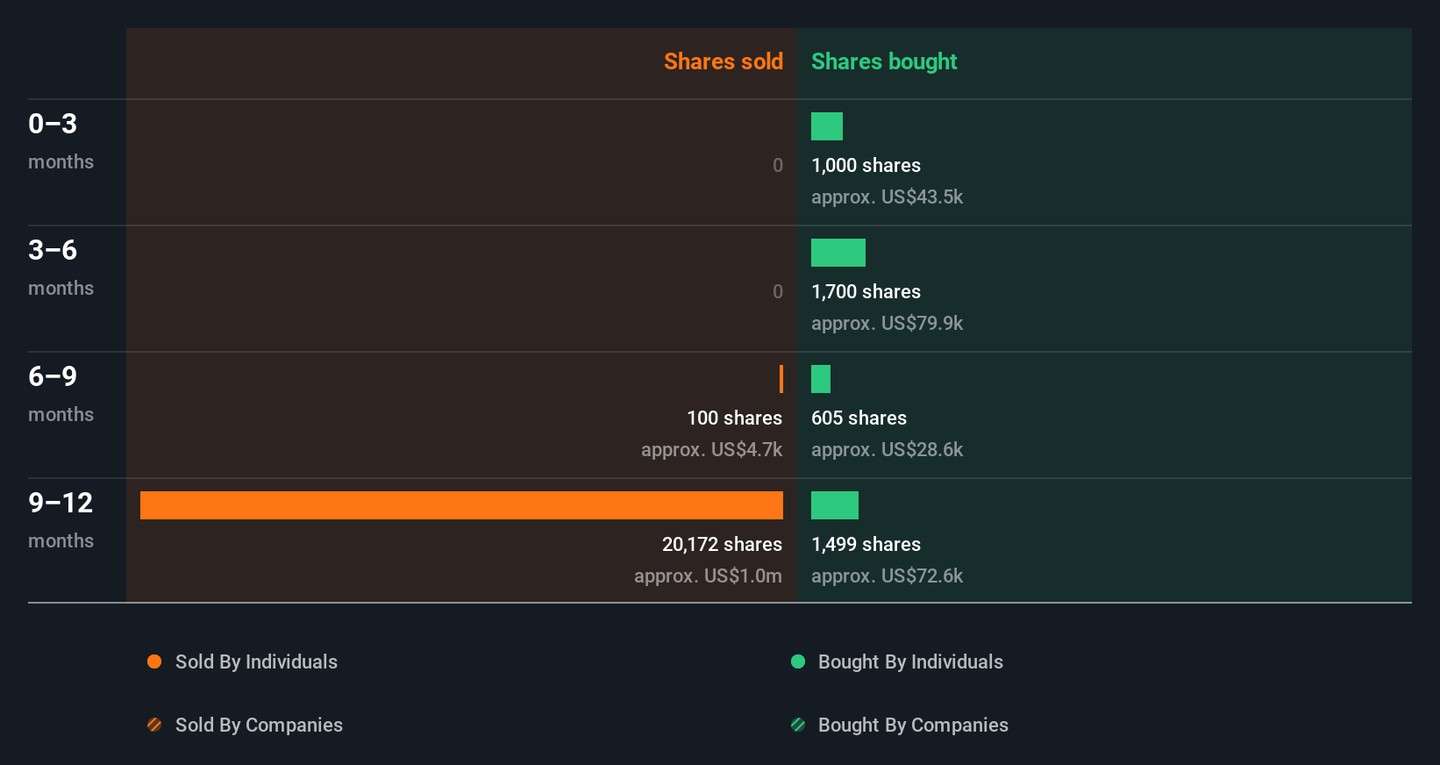Click the orange Sold By Individuals legend dot
Image resolution: width=1440 pixels, height=765 pixels.
coord(154,662)
